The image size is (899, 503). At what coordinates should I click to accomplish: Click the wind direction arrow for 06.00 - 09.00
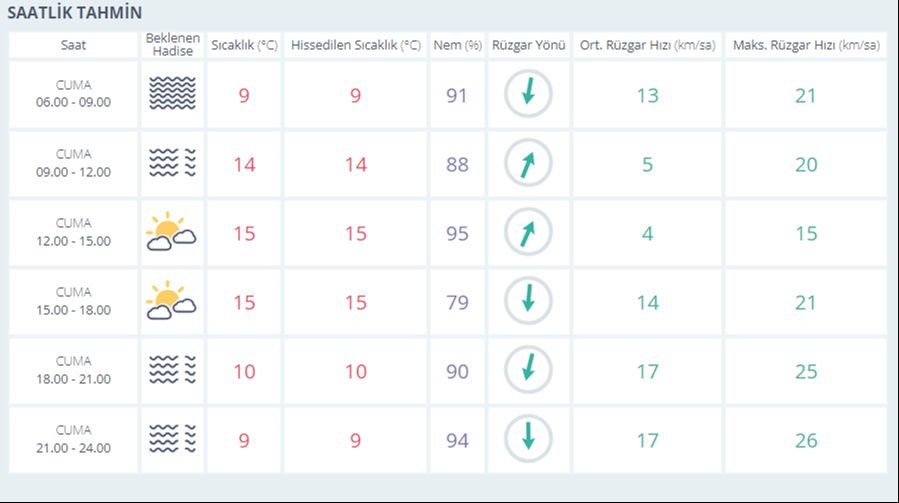[x=528, y=95]
